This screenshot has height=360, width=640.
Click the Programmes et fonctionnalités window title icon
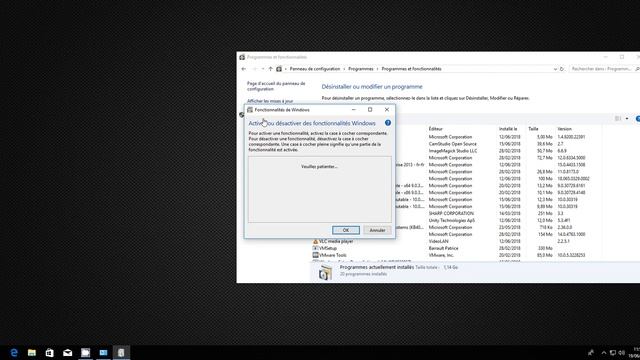(242, 57)
